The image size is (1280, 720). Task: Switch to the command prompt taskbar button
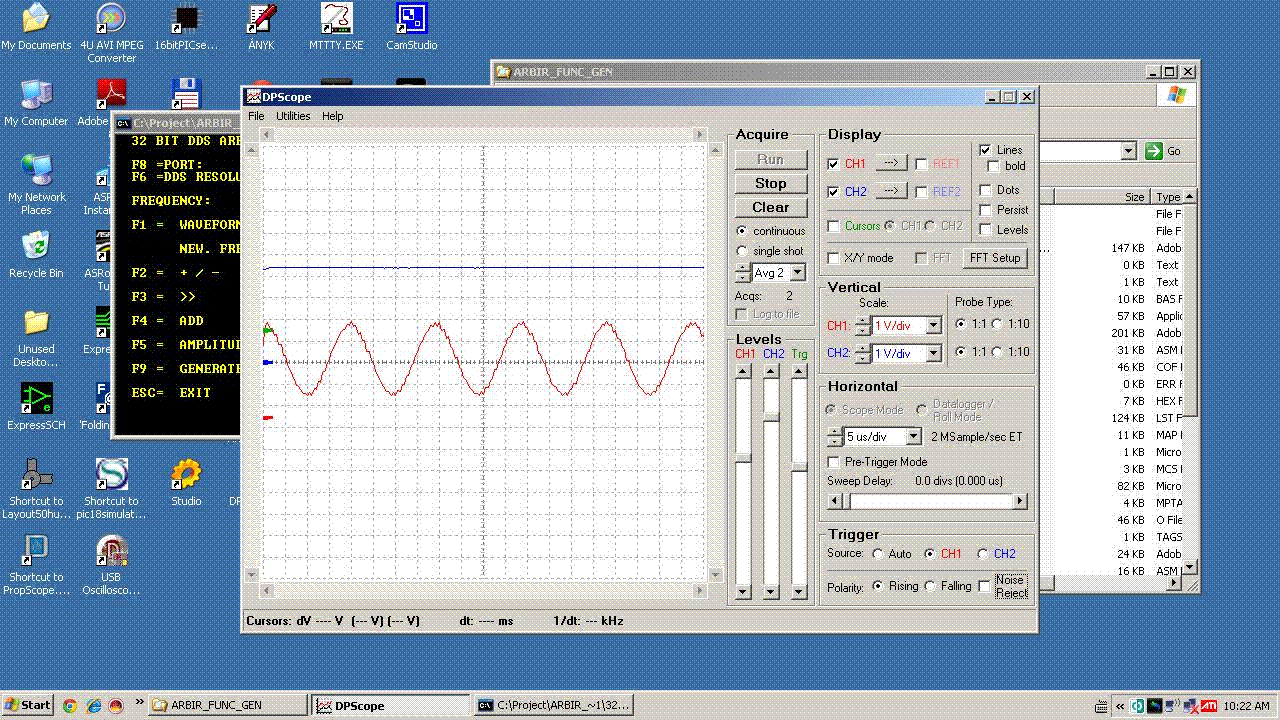(x=554, y=705)
